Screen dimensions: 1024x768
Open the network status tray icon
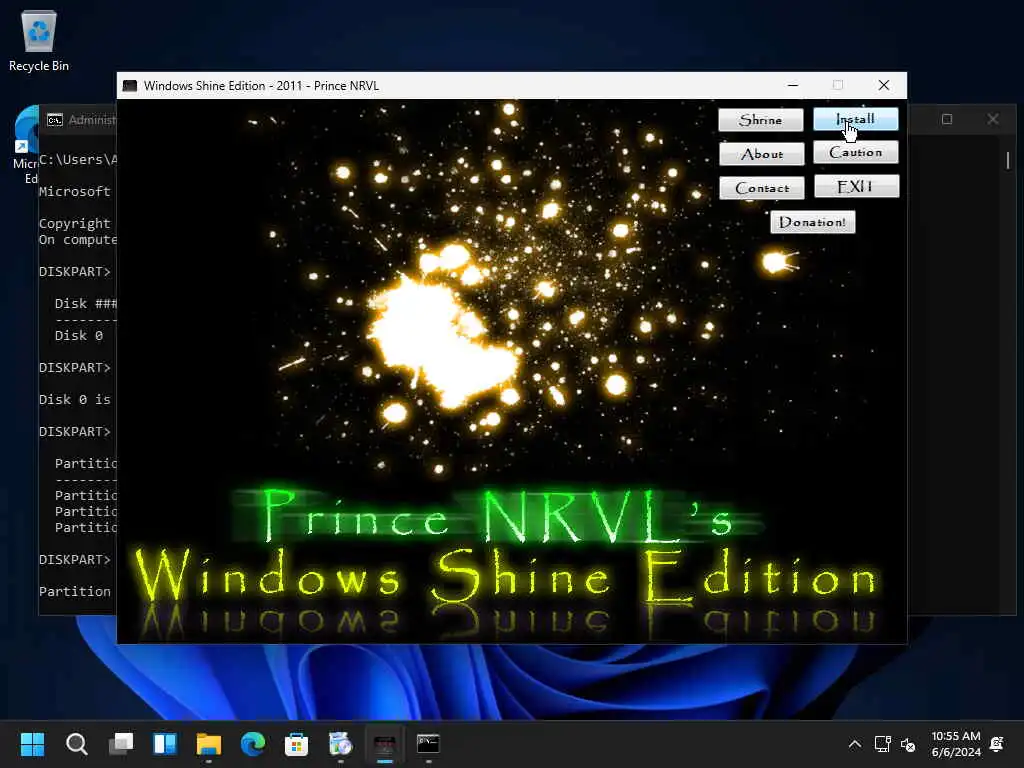(882, 744)
